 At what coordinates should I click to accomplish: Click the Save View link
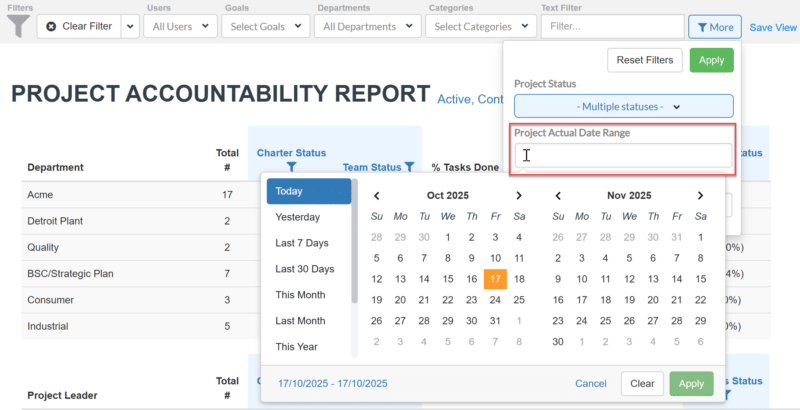[x=773, y=27]
